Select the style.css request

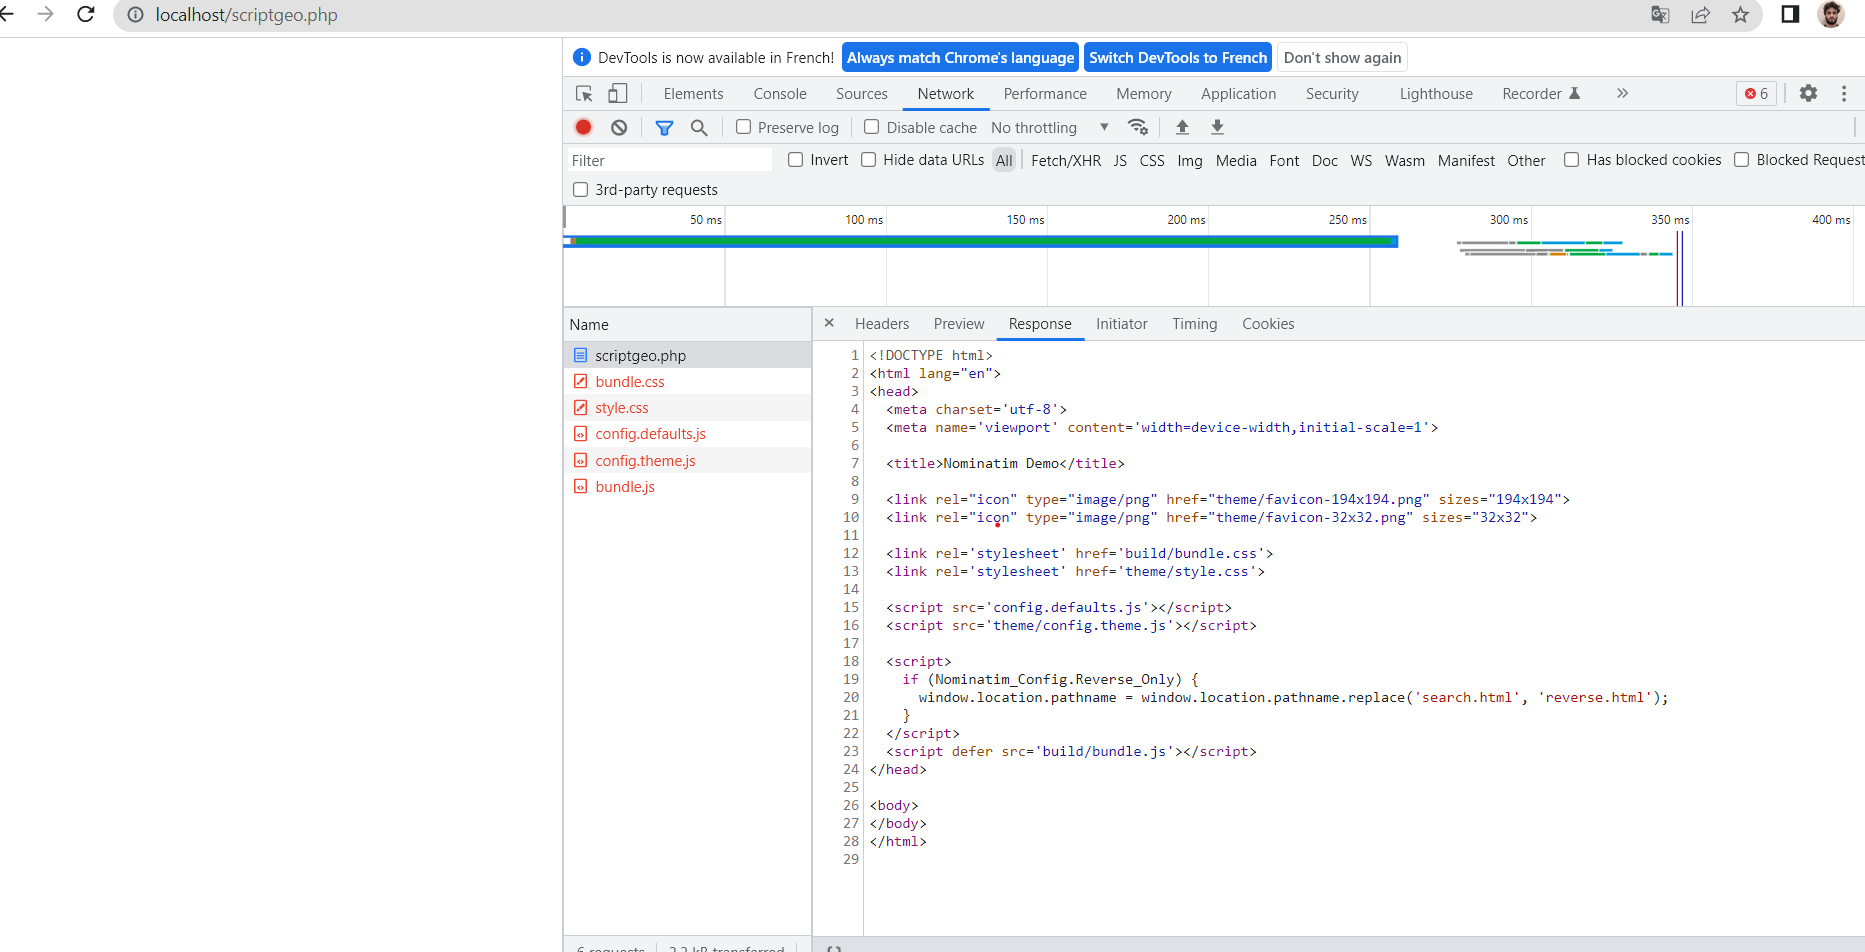687,407
